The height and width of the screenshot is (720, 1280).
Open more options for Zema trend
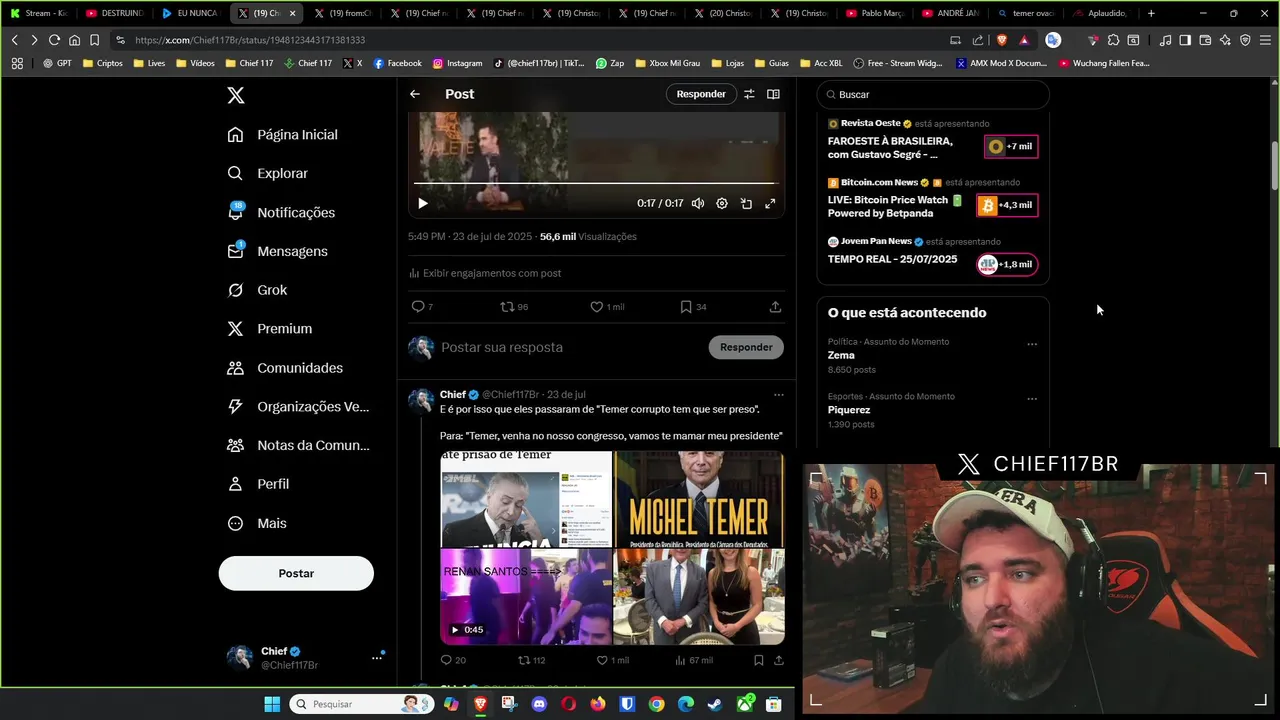[x=1032, y=344]
